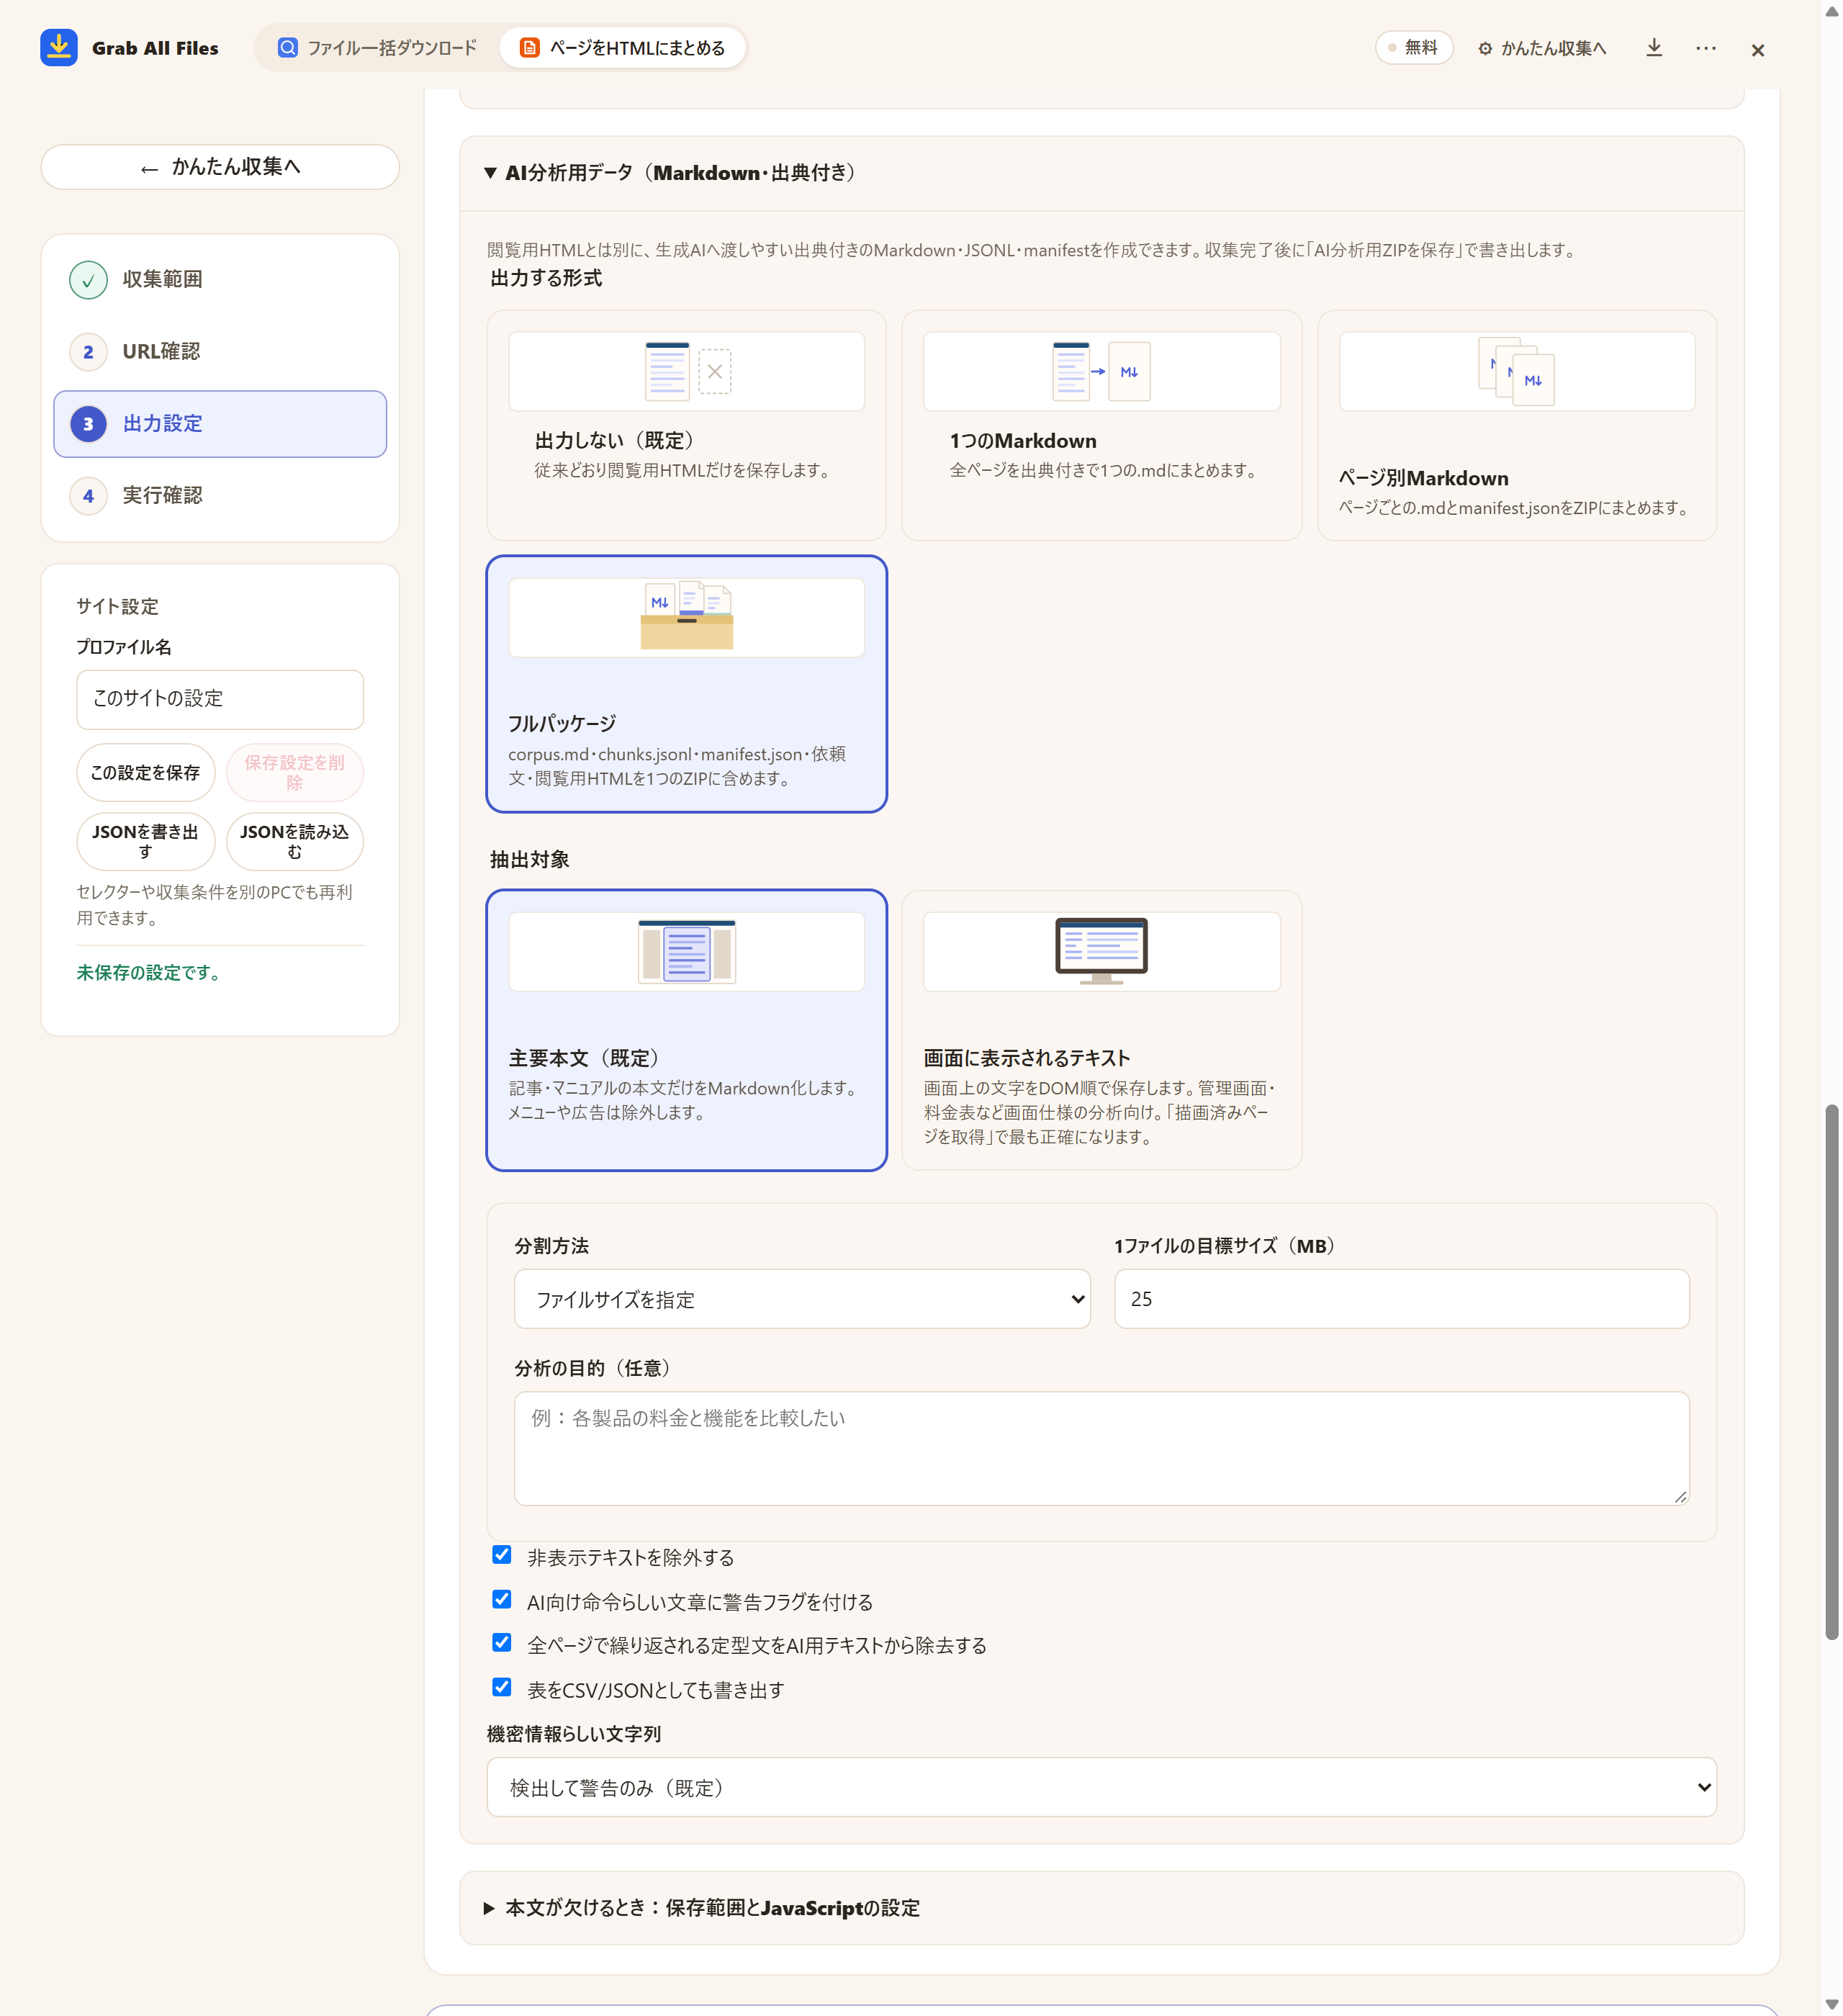The width and height of the screenshot is (1843, 2016).
Task: Click the ページ別Markdown stacked files illustration
Action: [1516, 371]
